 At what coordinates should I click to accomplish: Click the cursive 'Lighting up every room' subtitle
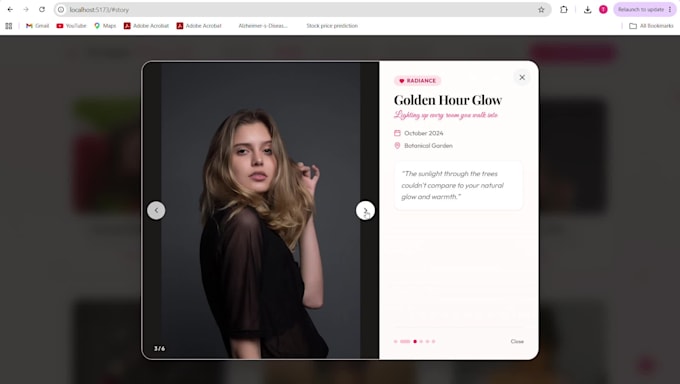point(446,115)
